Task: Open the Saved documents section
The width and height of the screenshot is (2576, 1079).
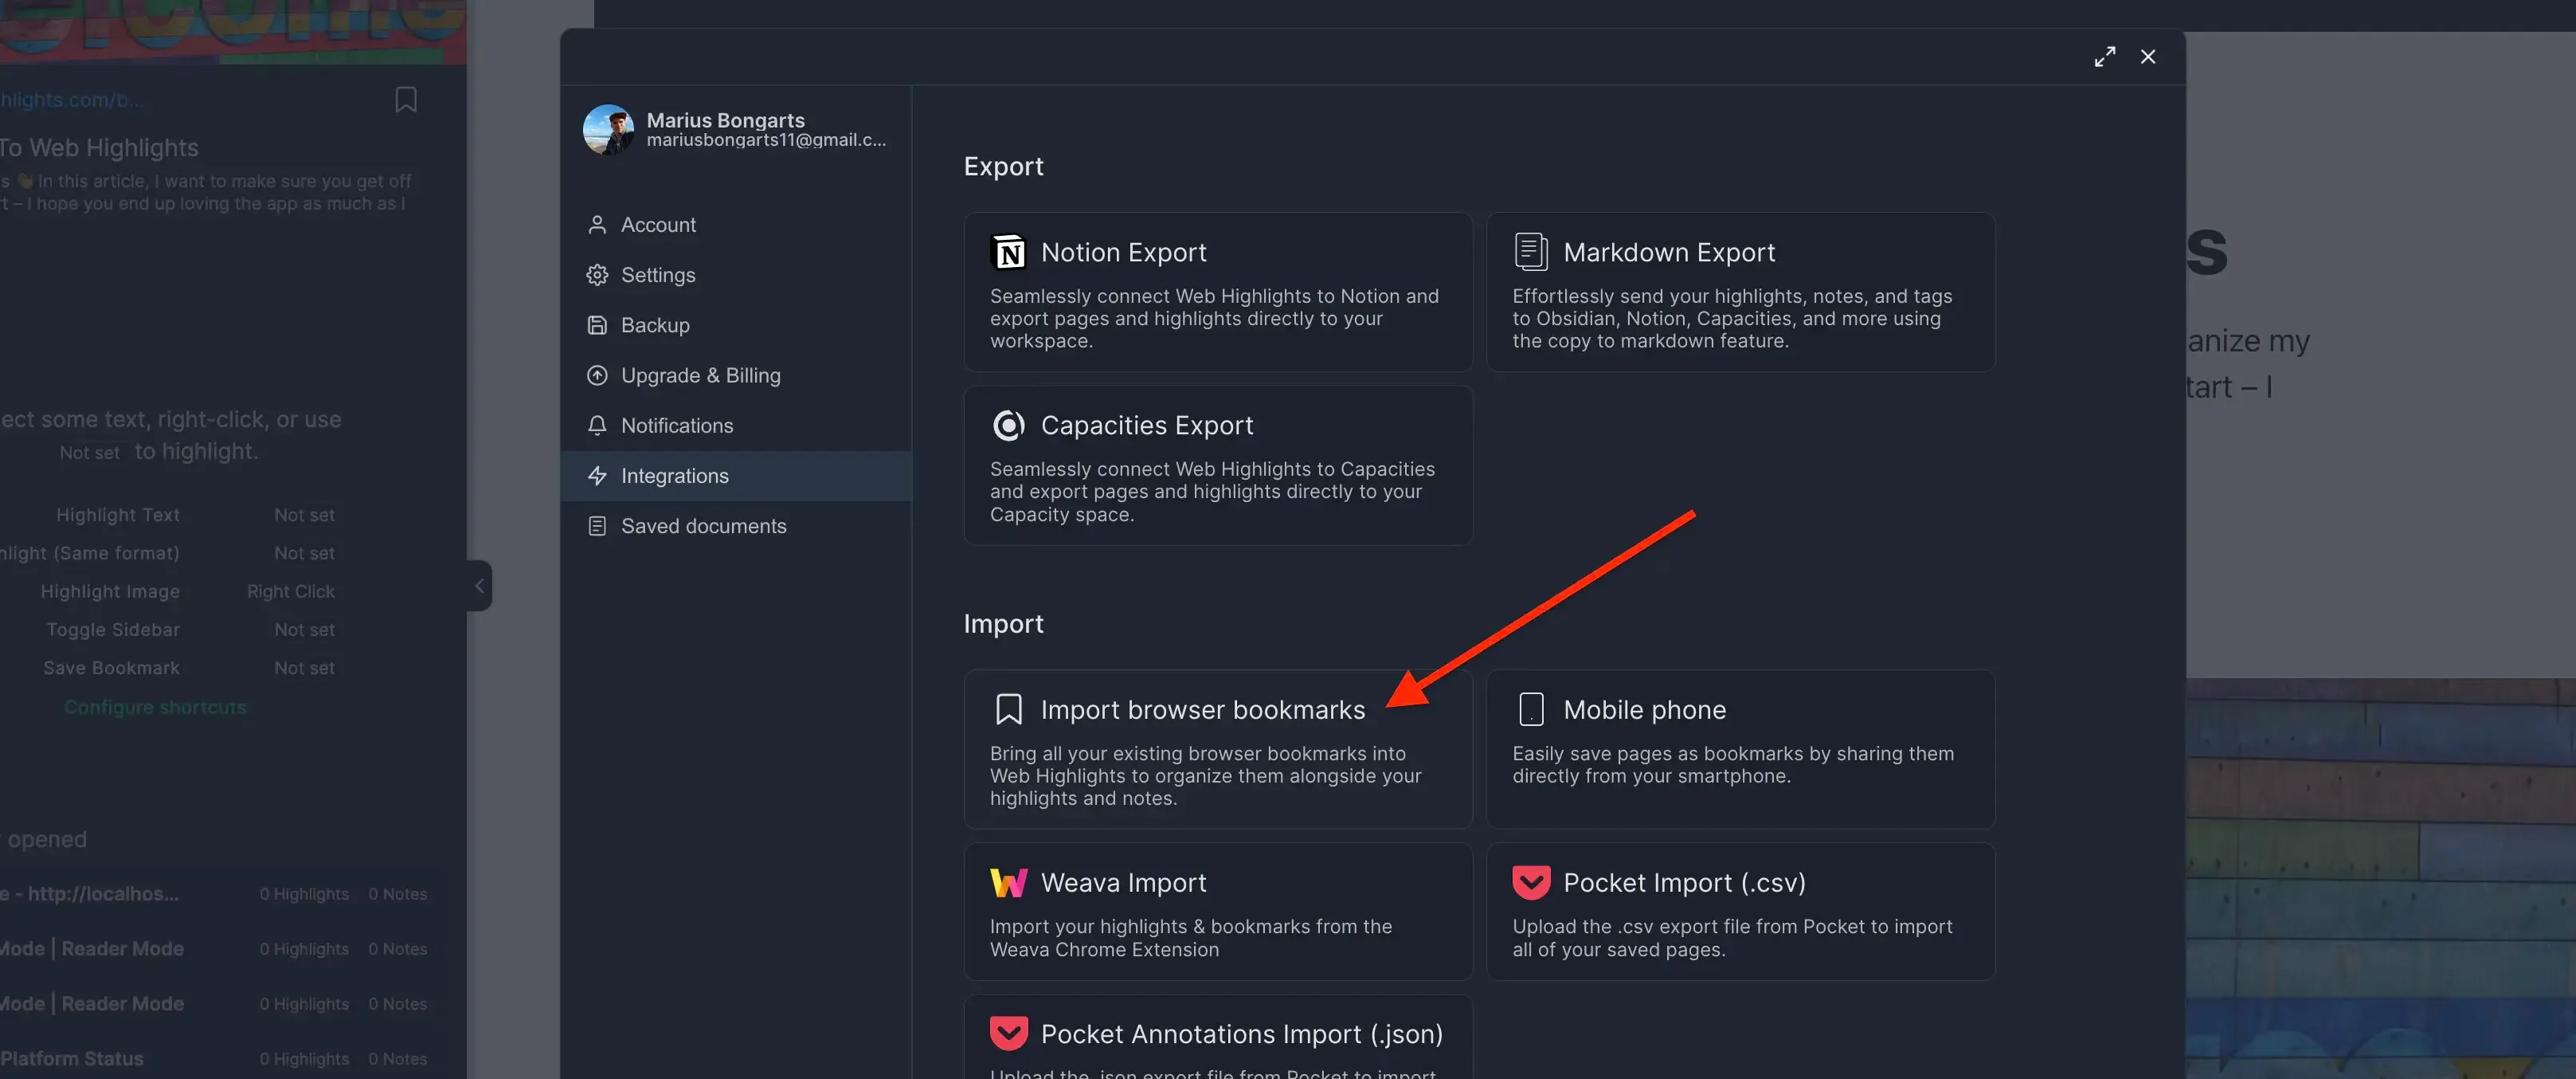Action: [737, 526]
